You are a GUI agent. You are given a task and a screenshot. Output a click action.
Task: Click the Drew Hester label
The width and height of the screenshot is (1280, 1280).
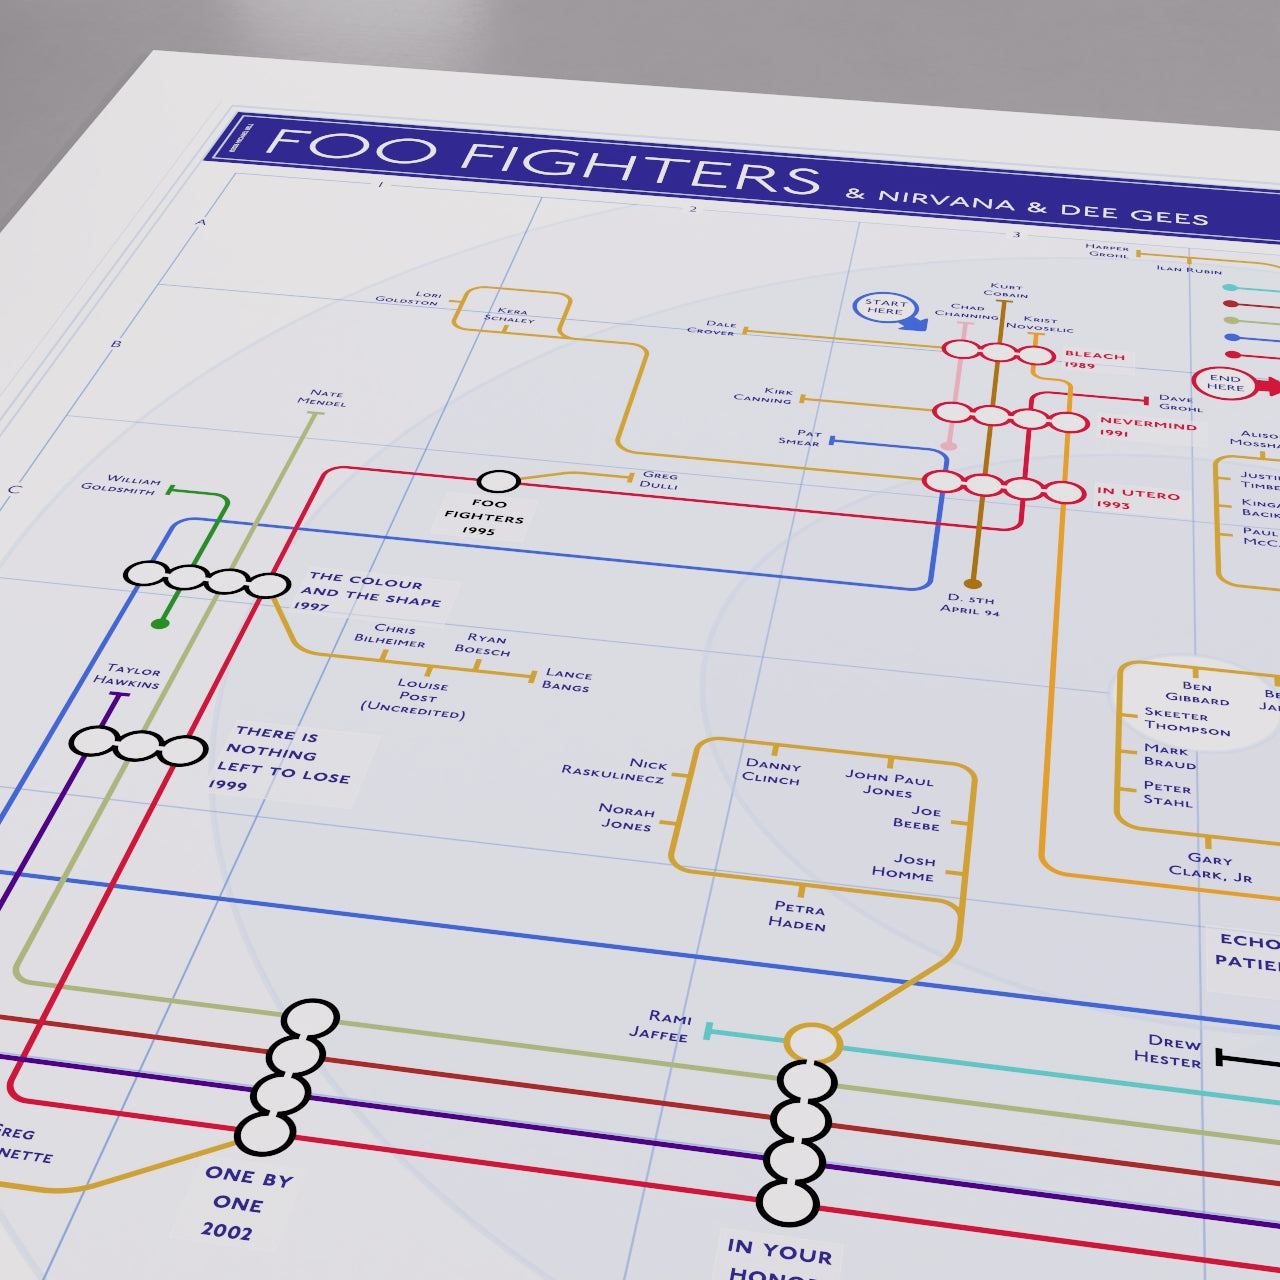pyautogui.click(x=1168, y=1050)
